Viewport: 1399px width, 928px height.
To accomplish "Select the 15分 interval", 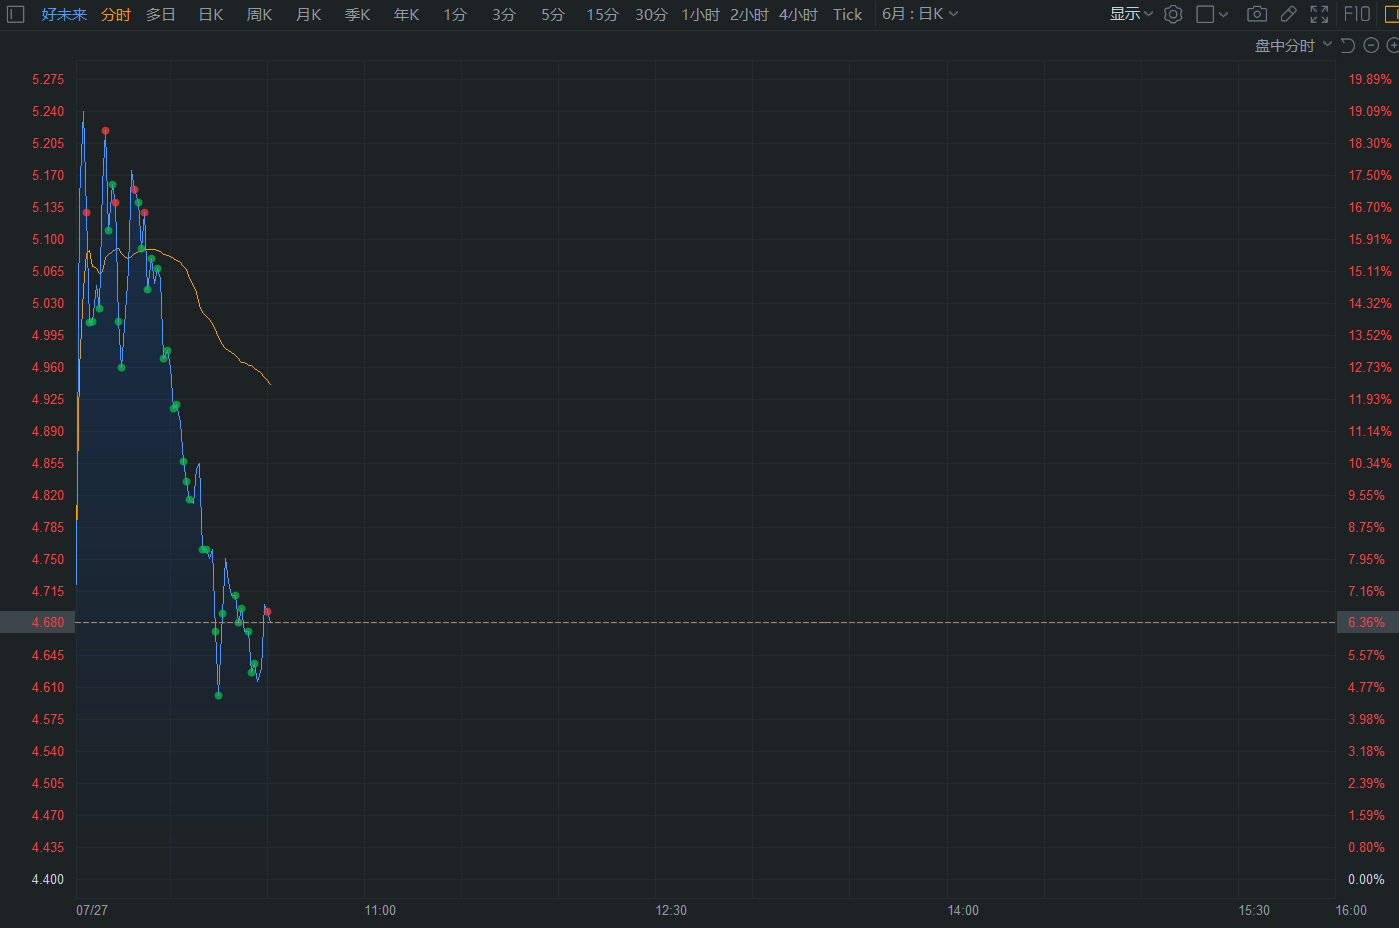I will pyautogui.click(x=602, y=15).
